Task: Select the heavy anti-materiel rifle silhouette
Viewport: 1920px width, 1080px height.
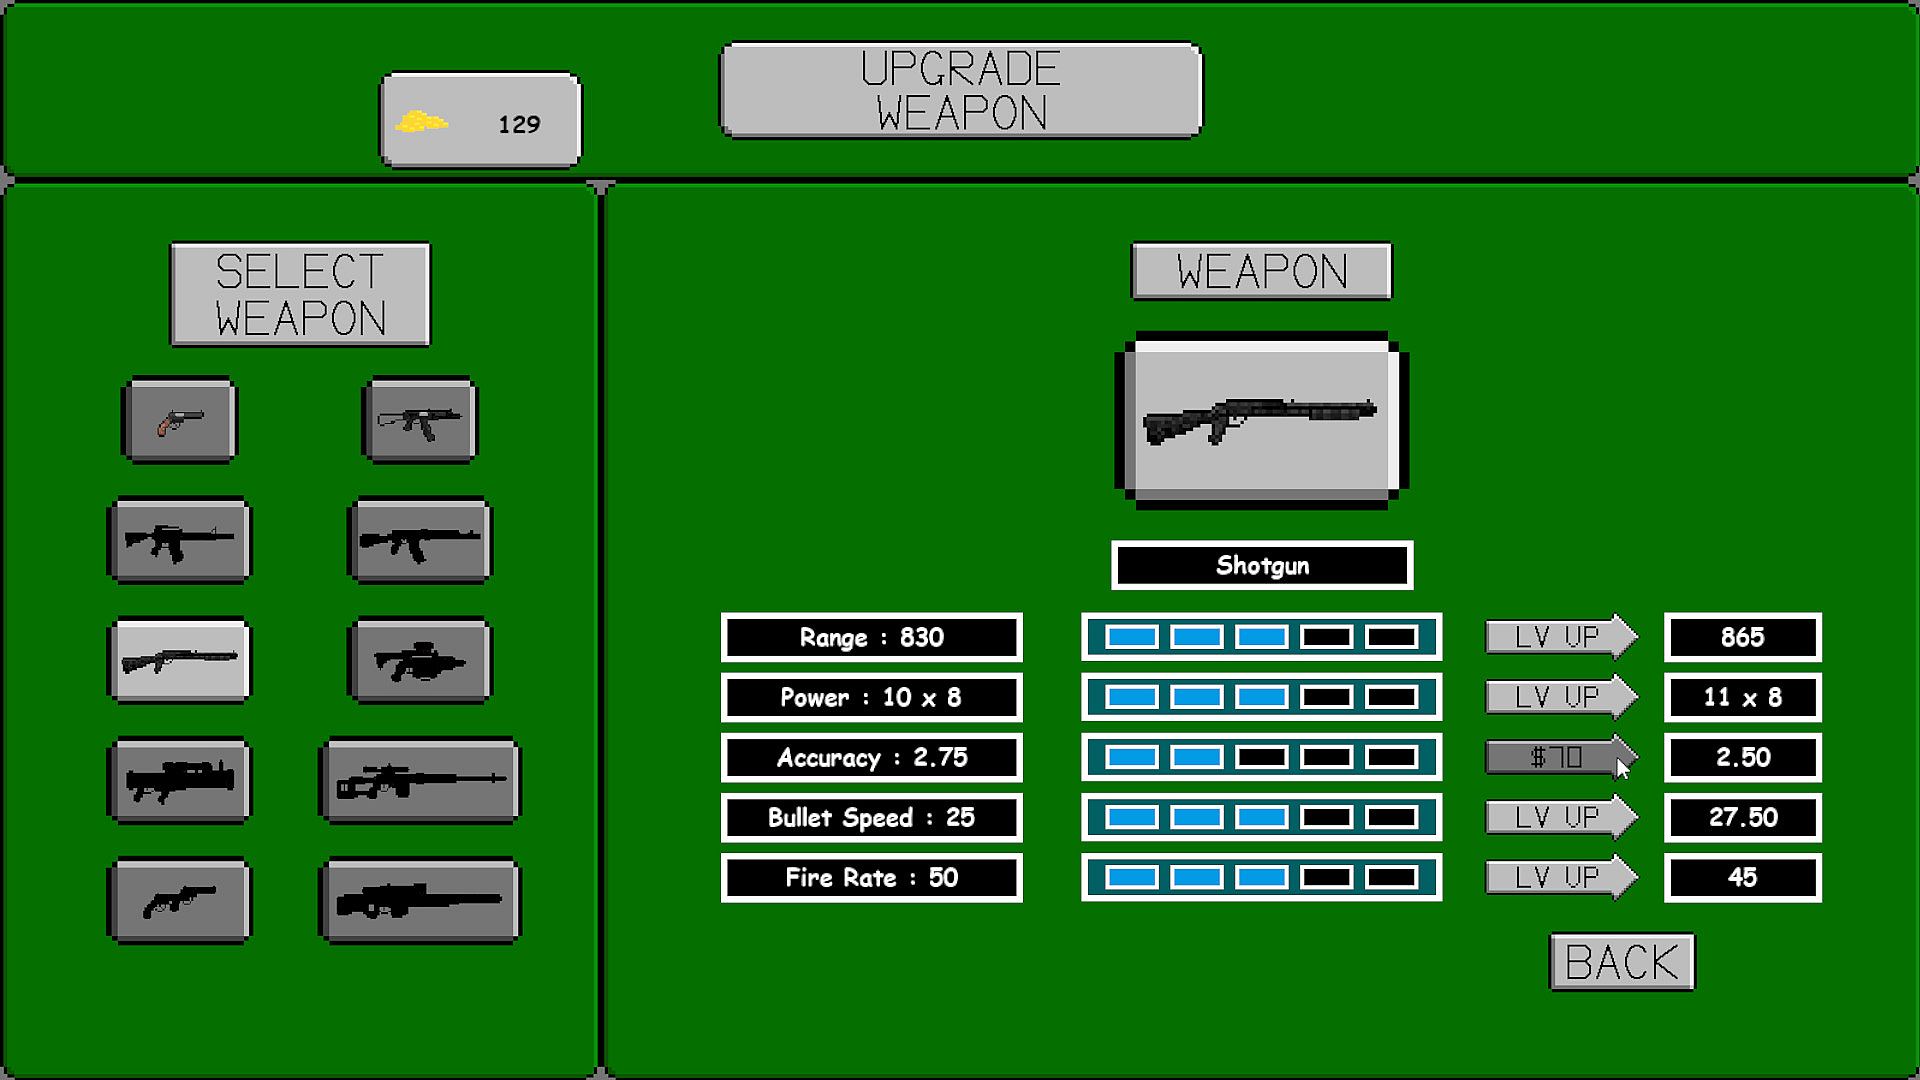Action: 420,900
